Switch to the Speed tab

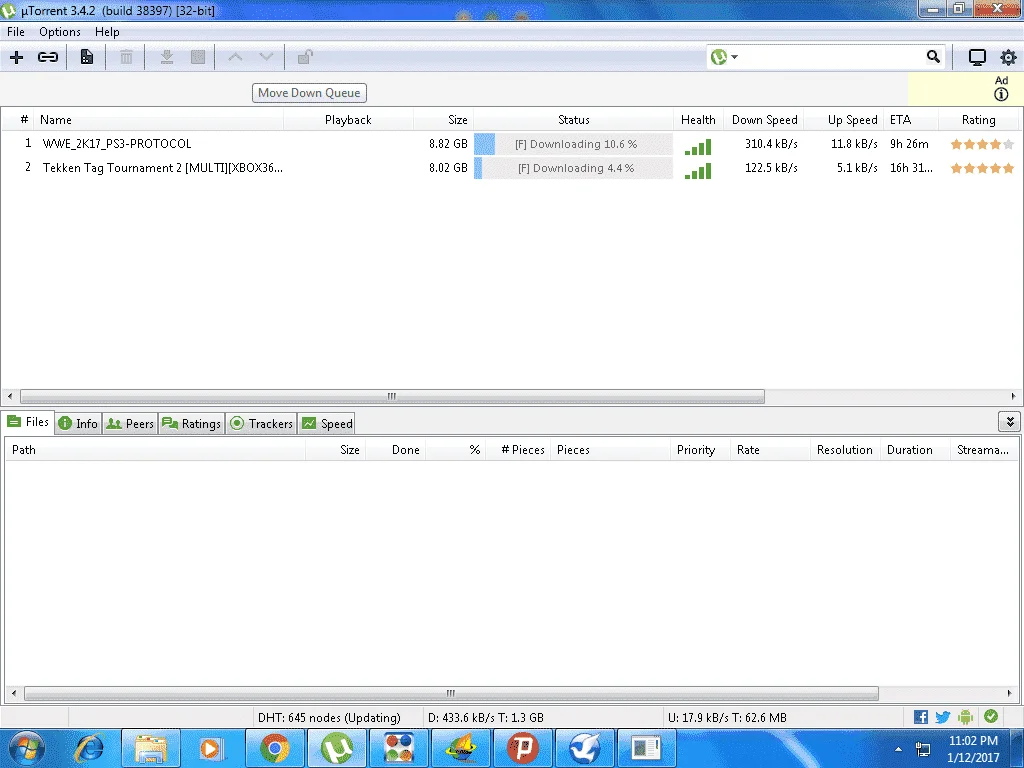[x=327, y=424]
